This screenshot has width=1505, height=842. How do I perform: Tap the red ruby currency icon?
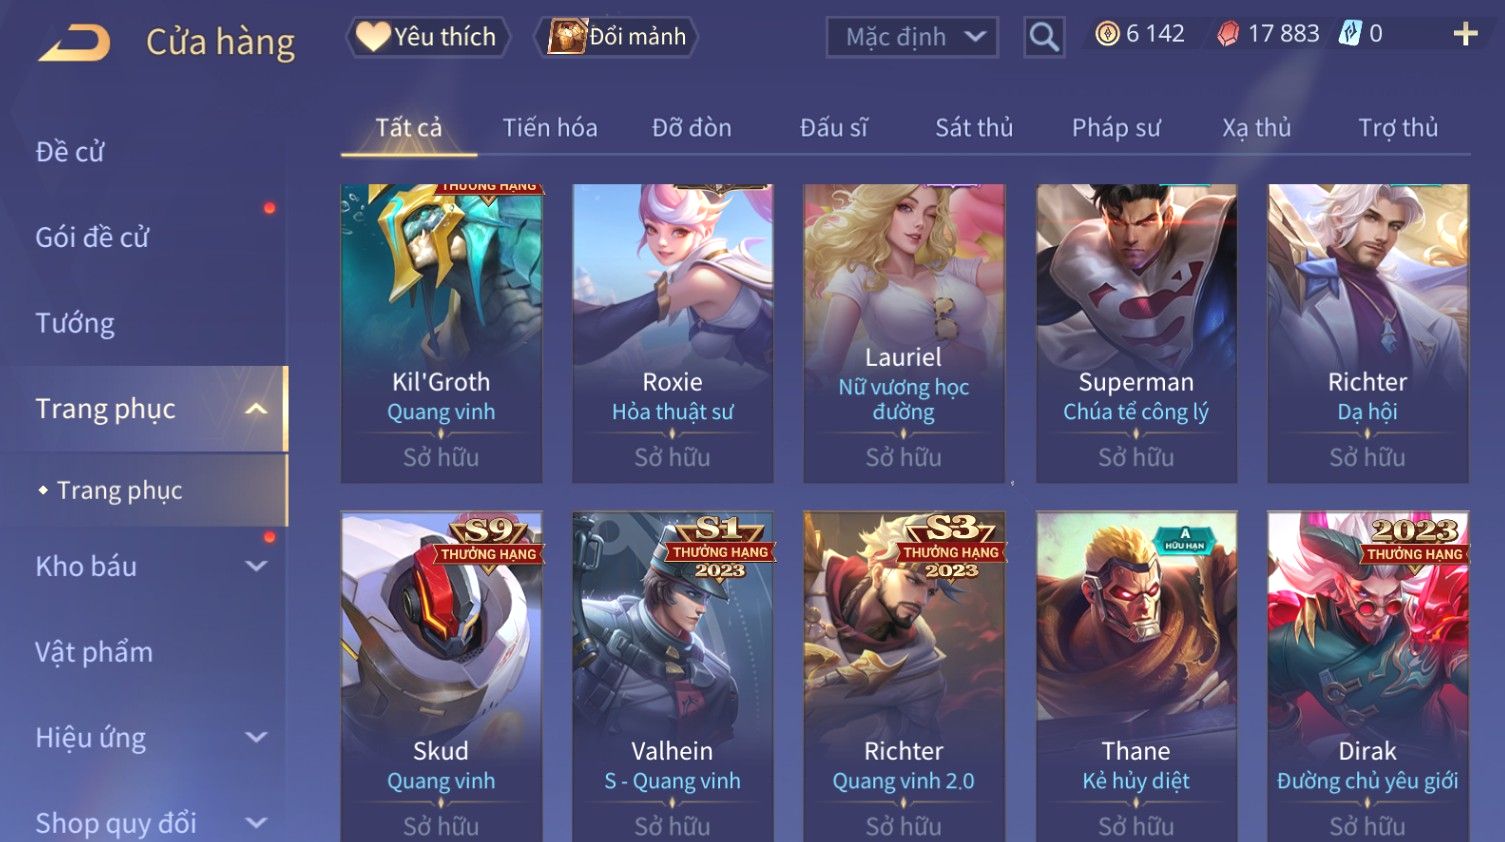coord(1228,34)
